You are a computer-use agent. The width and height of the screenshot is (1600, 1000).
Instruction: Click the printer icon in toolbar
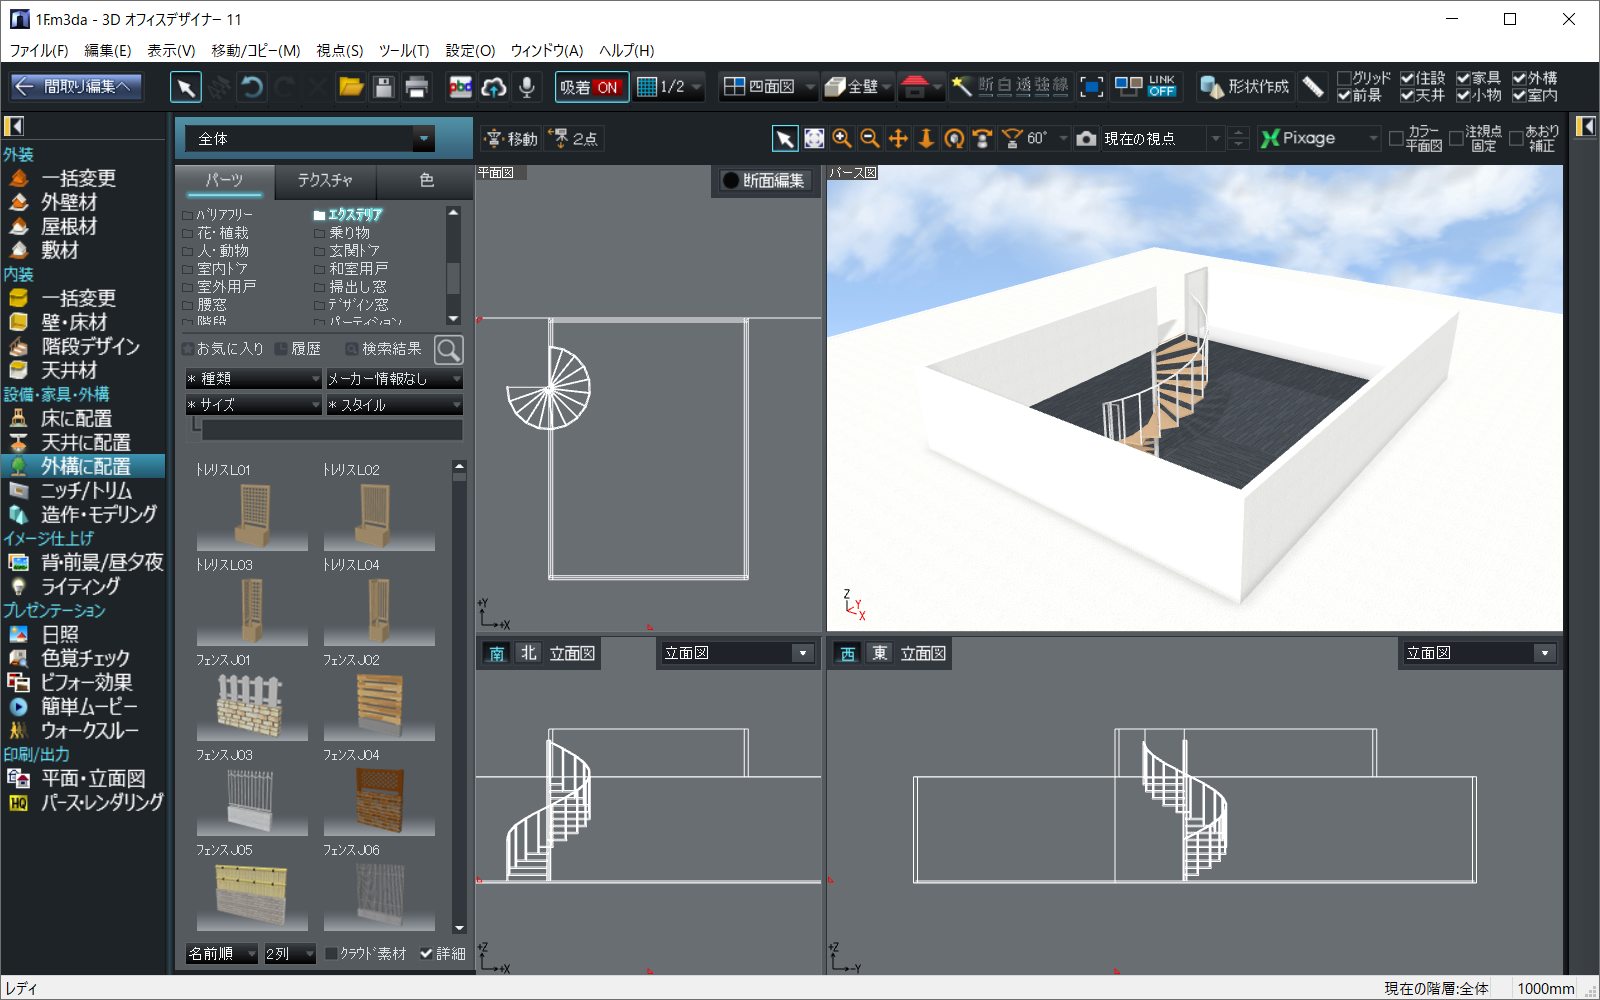point(416,87)
